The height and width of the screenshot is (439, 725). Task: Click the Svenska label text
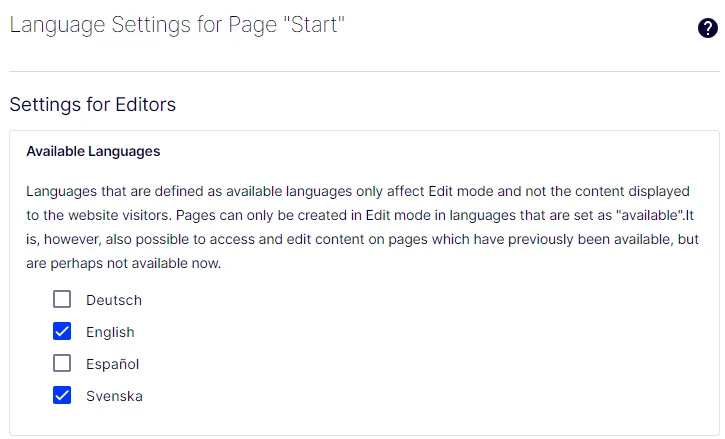114,396
